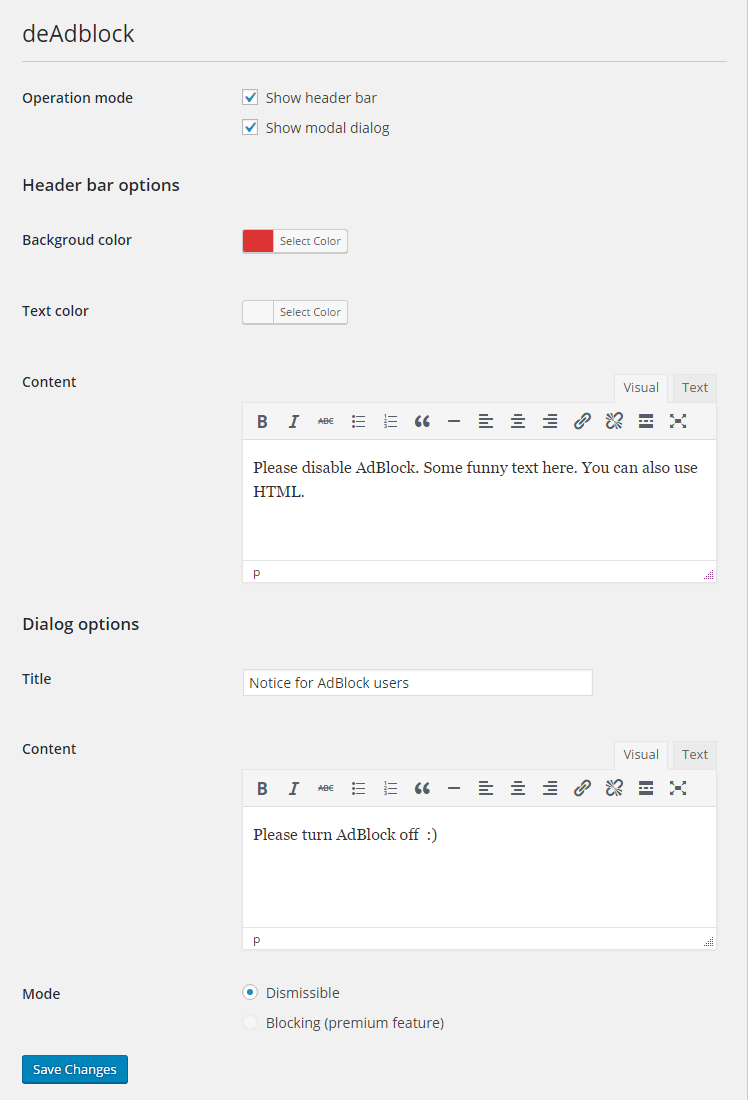This screenshot has height=1100, width=748.
Task: Click into Header bar content text area
Action: (479, 500)
